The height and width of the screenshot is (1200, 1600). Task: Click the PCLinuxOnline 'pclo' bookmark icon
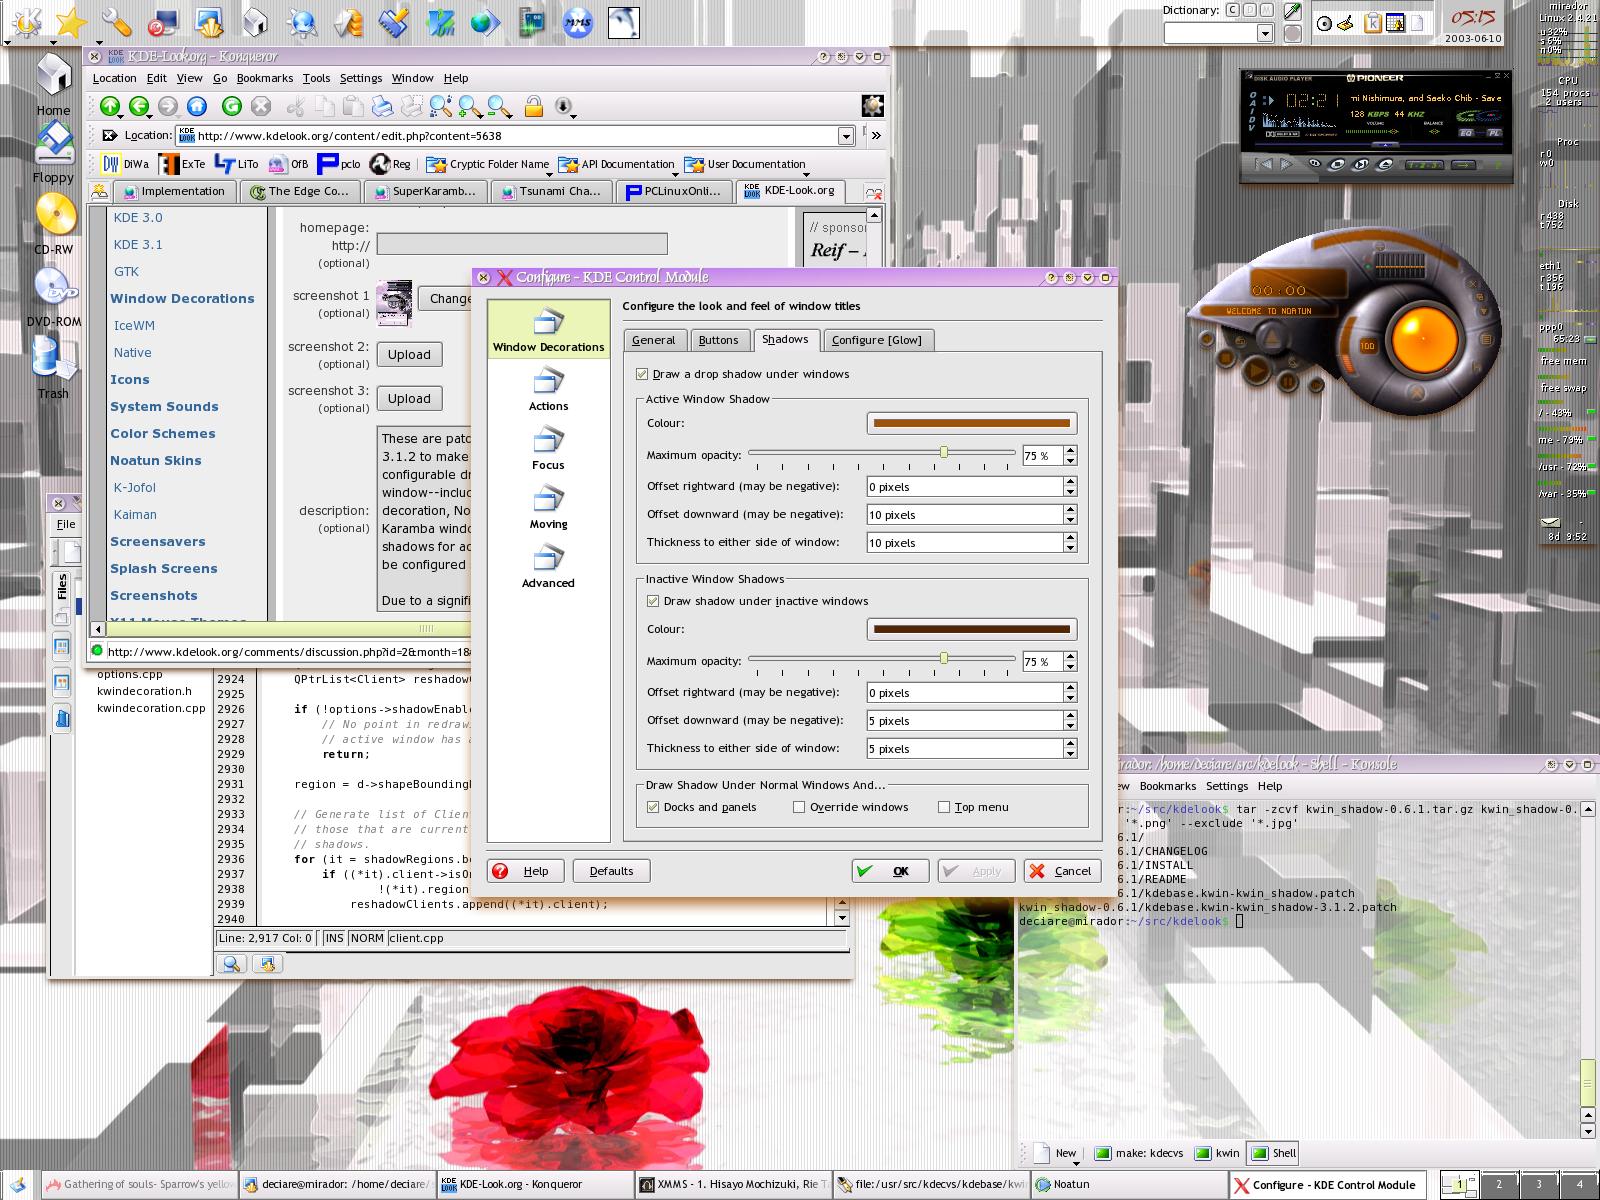click(x=339, y=164)
